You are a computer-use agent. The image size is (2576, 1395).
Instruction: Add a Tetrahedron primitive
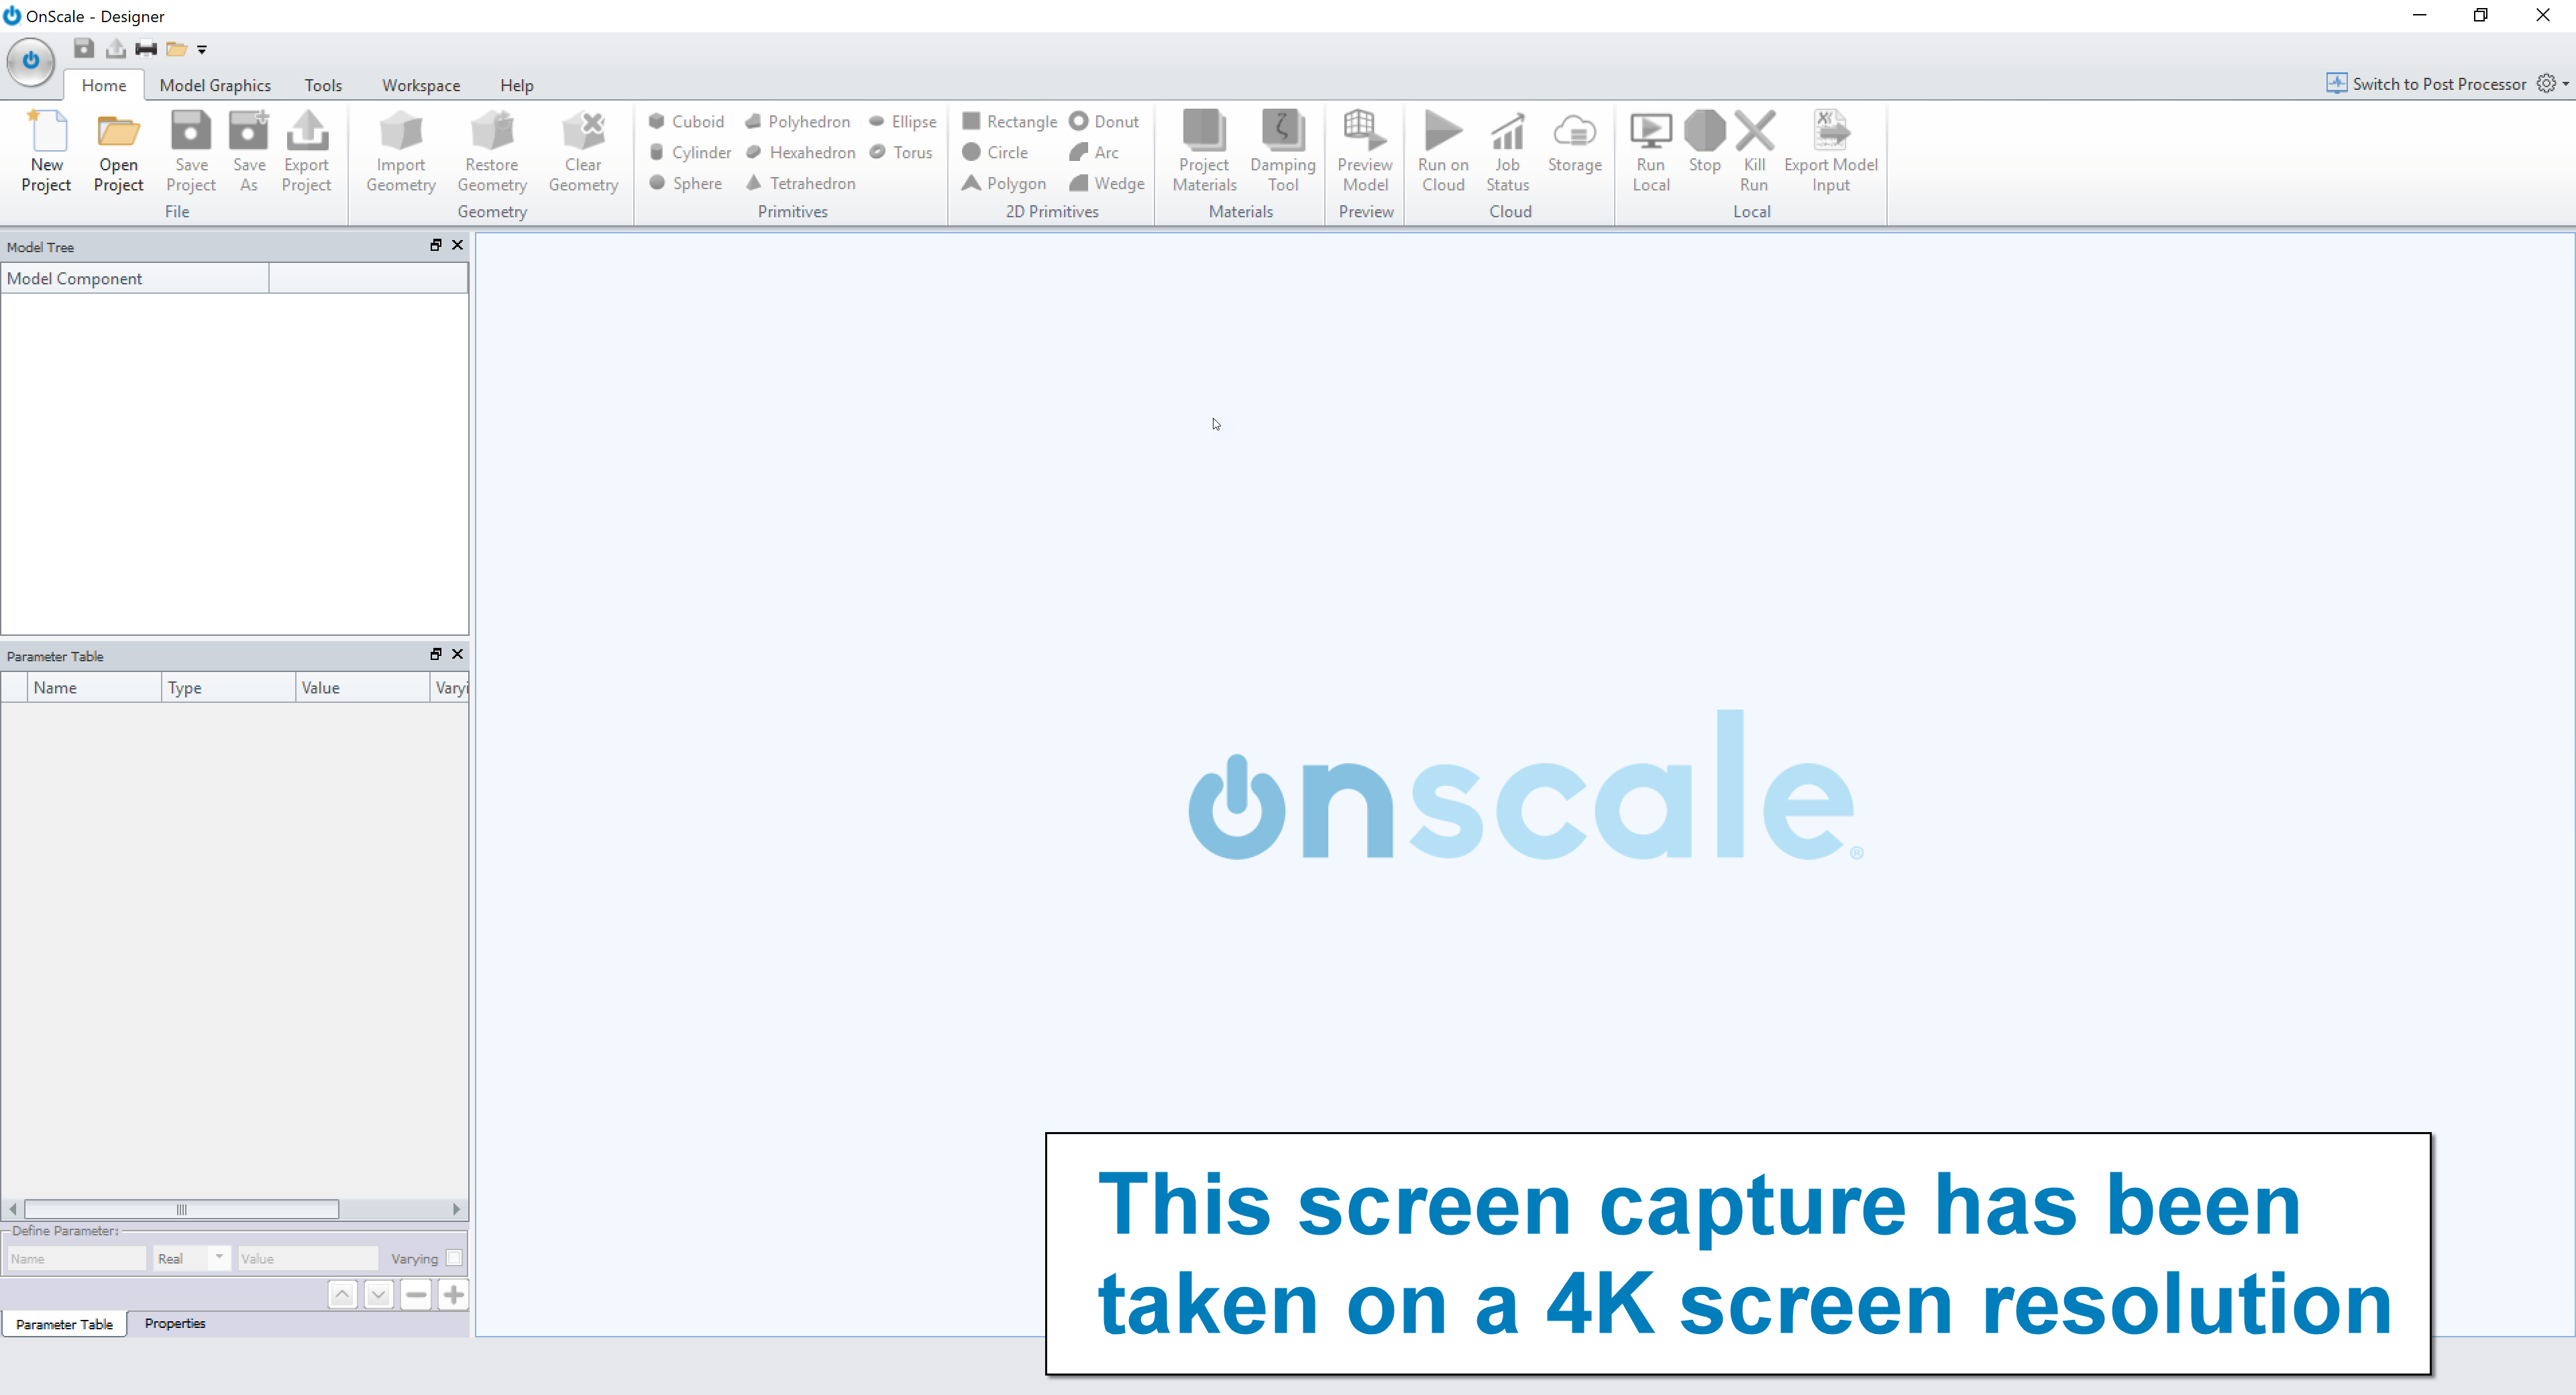click(x=800, y=183)
